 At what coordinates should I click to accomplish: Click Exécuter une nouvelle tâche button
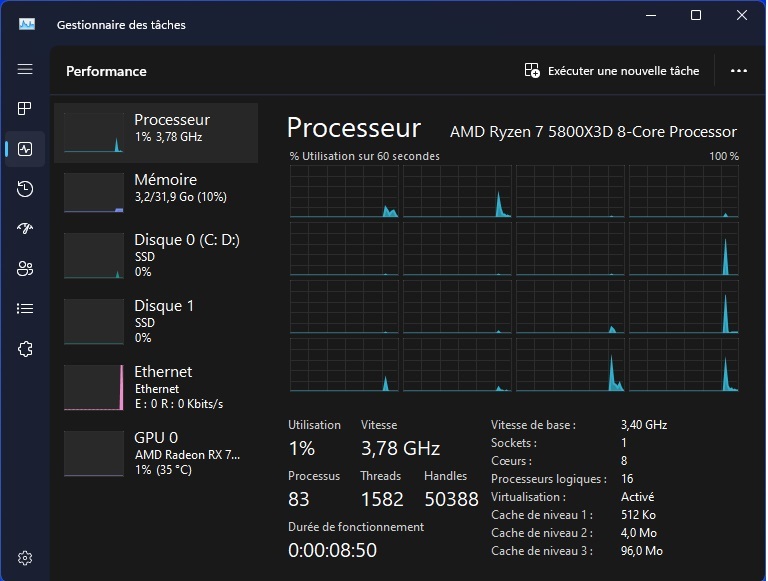(x=612, y=71)
